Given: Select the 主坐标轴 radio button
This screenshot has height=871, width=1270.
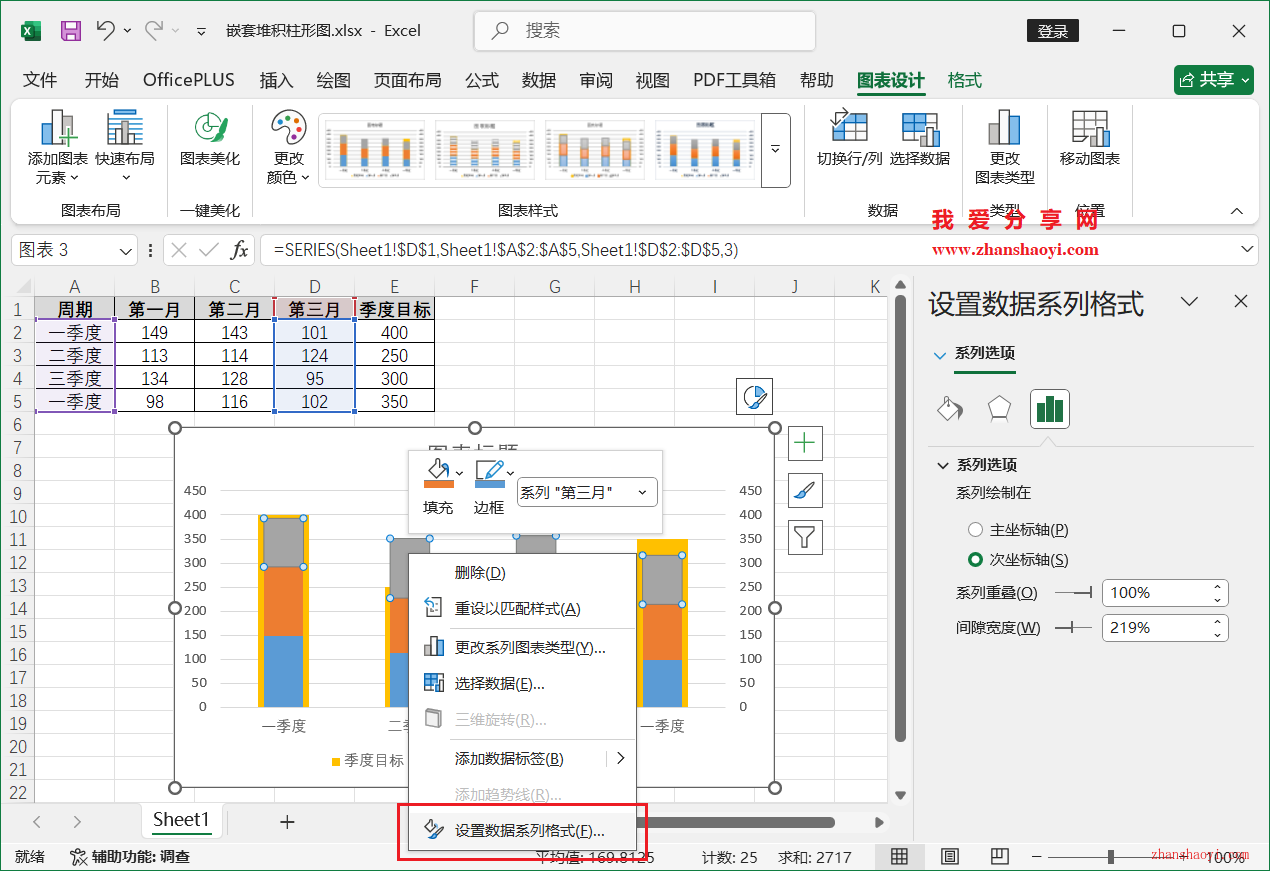Looking at the screenshot, I should 975,529.
